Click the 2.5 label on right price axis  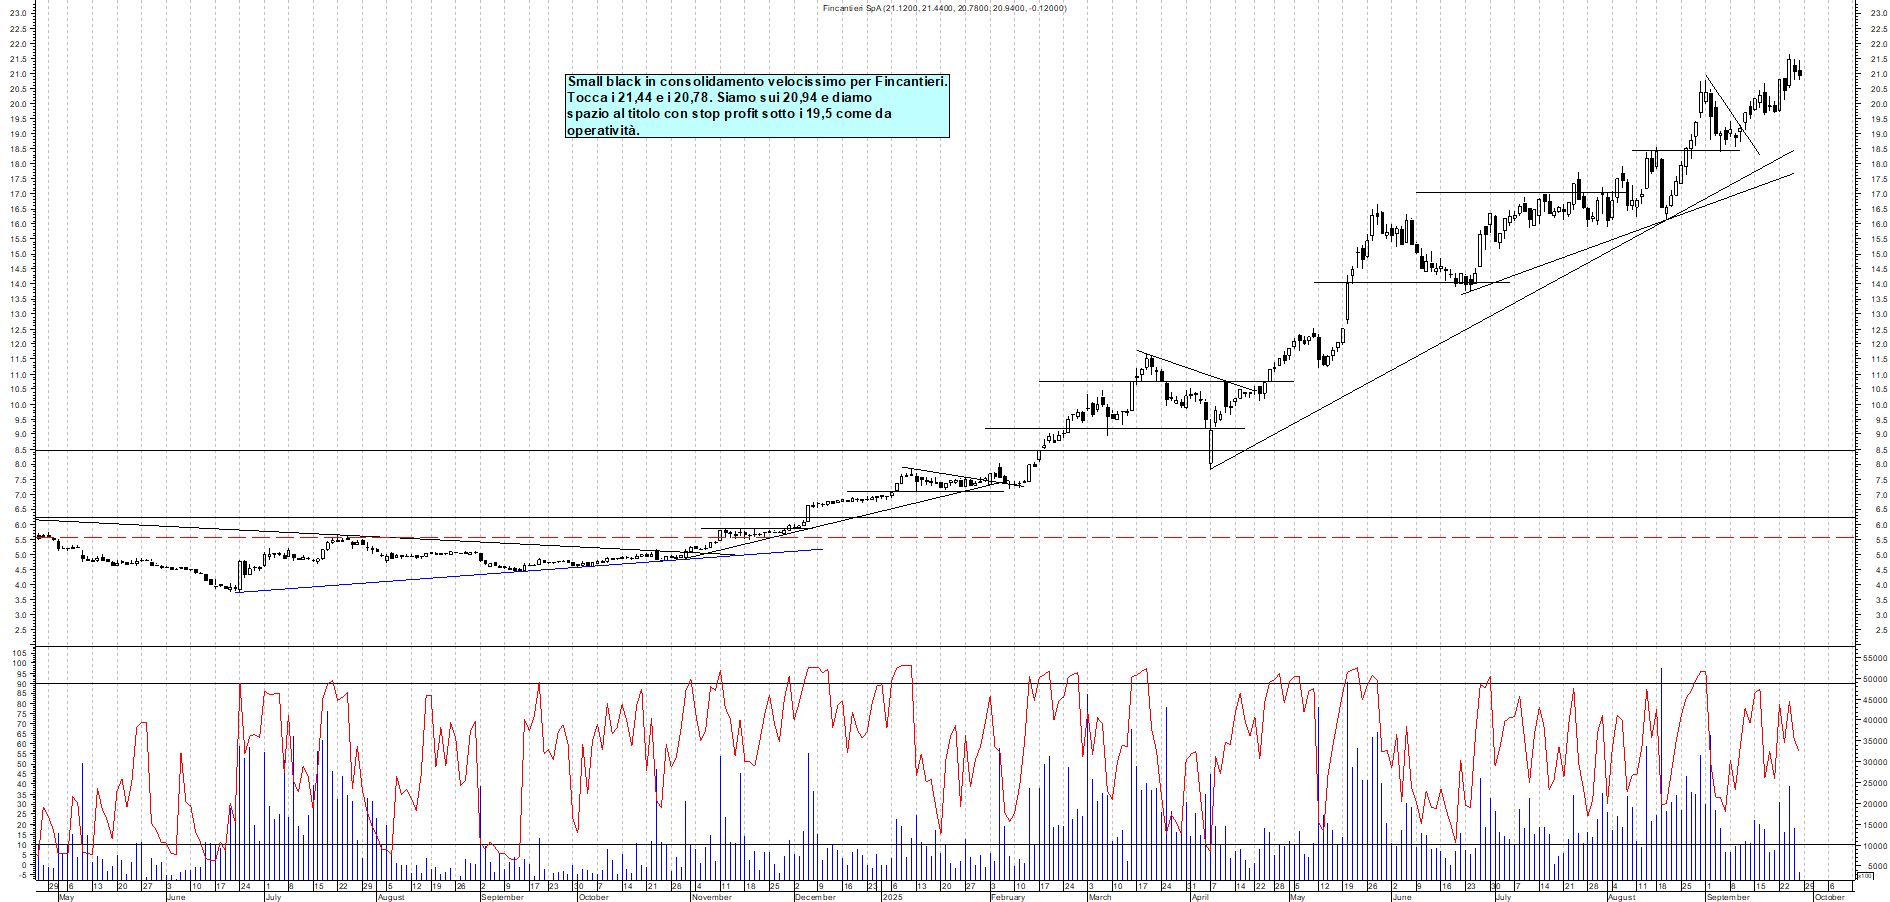click(1880, 630)
